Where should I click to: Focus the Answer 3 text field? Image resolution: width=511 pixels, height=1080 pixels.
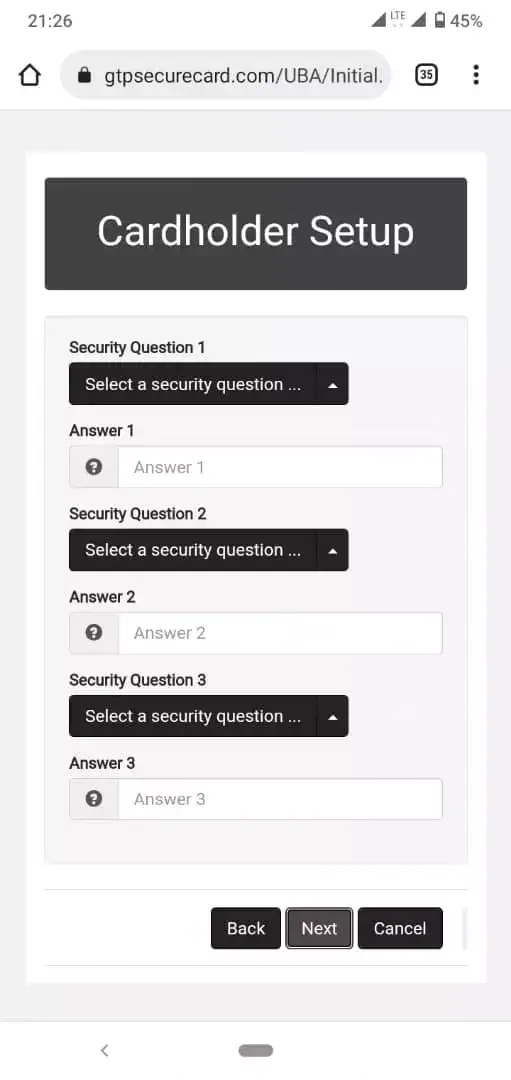pos(280,799)
